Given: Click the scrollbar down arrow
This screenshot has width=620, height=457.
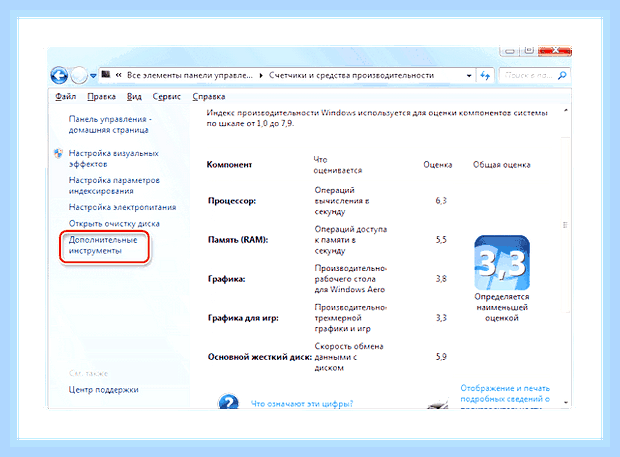Looking at the screenshot, I should tap(566, 402).
